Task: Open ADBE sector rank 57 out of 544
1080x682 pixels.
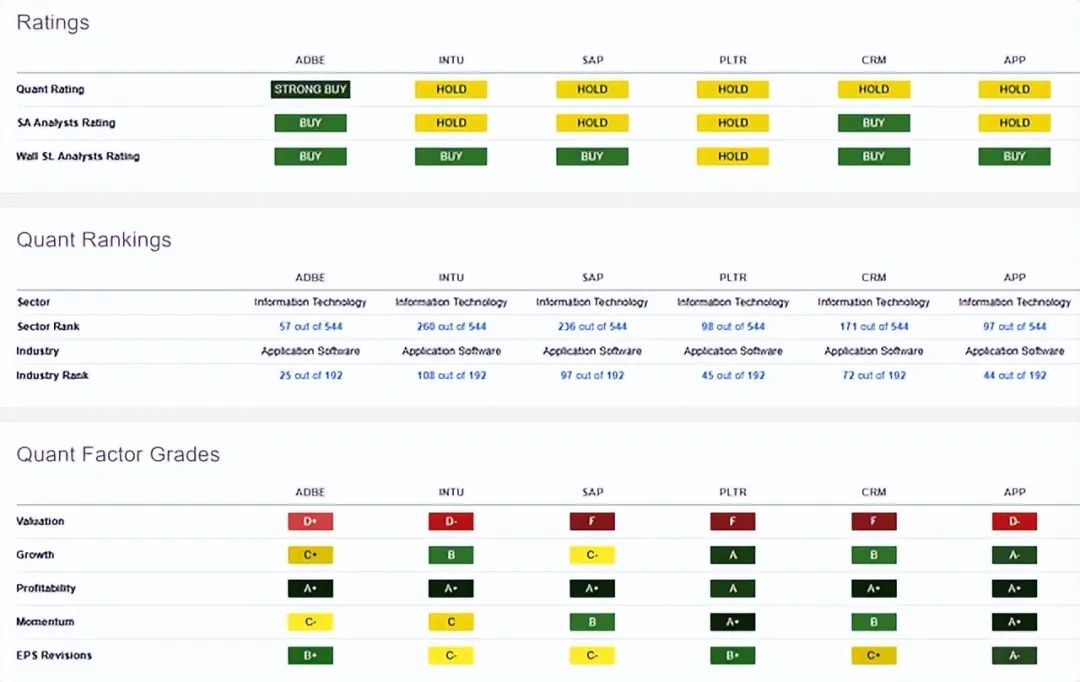Action: pyautogui.click(x=311, y=327)
